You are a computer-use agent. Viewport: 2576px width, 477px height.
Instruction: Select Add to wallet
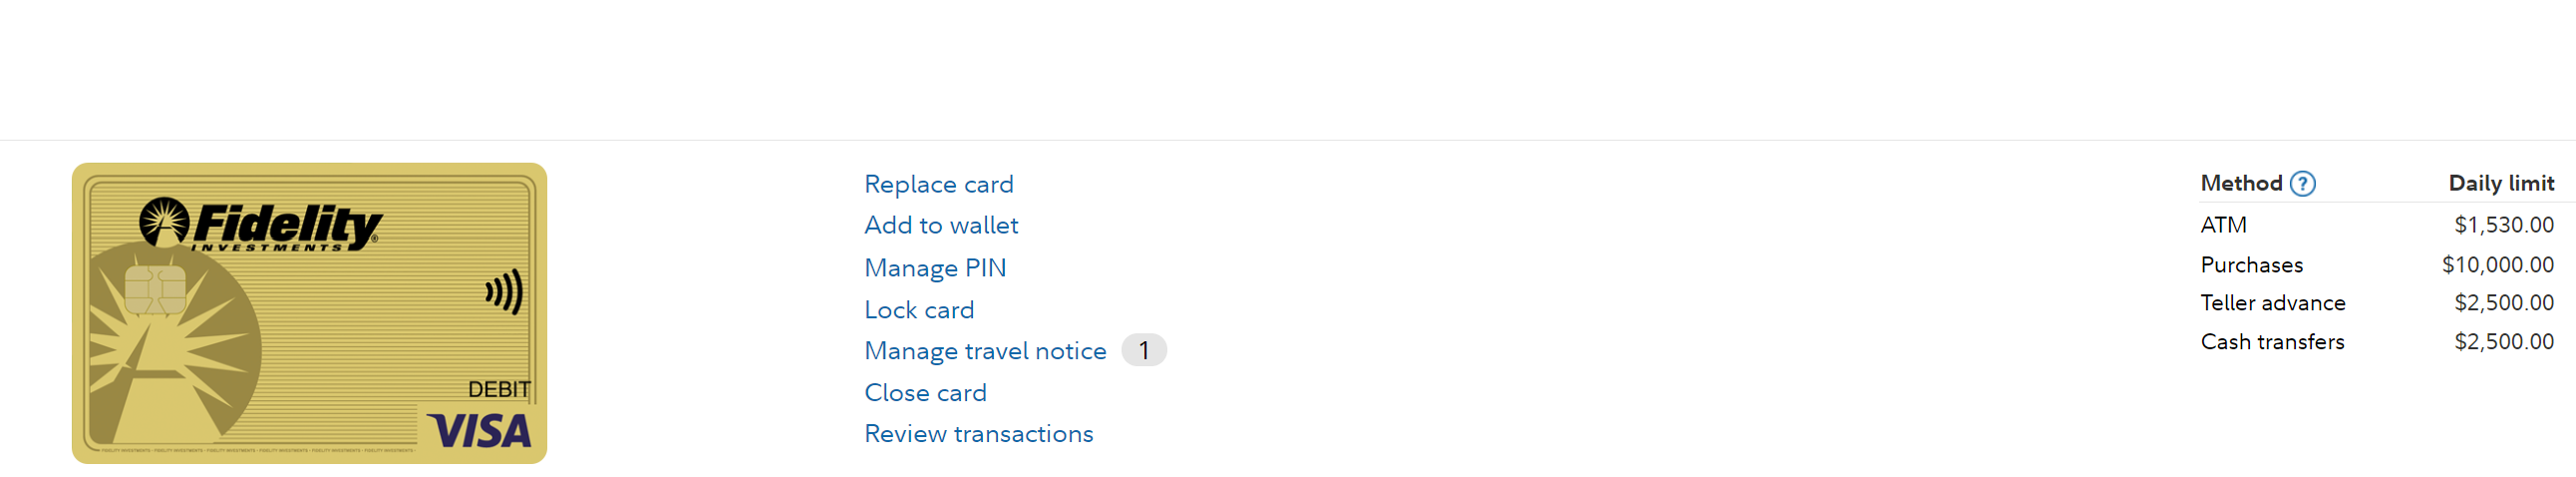pyautogui.click(x=941, y=225)
